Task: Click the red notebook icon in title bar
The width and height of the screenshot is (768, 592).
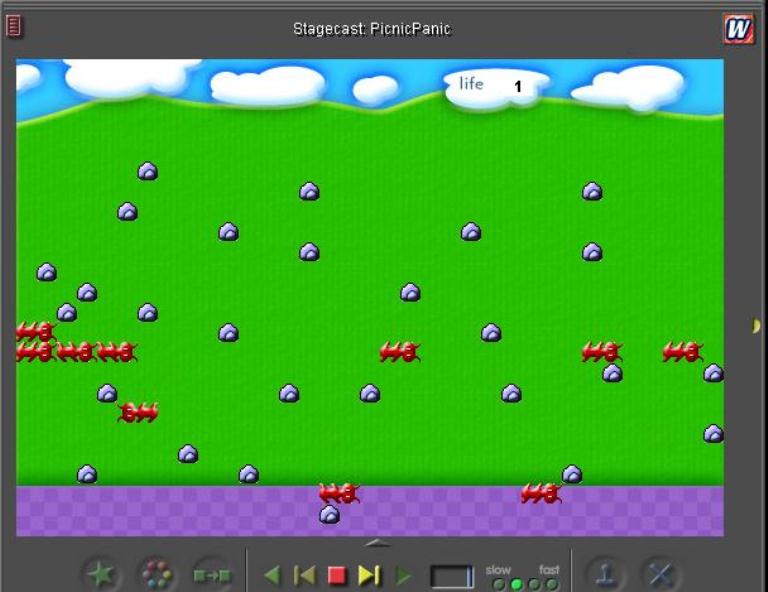Action: [x=14, y=27]
